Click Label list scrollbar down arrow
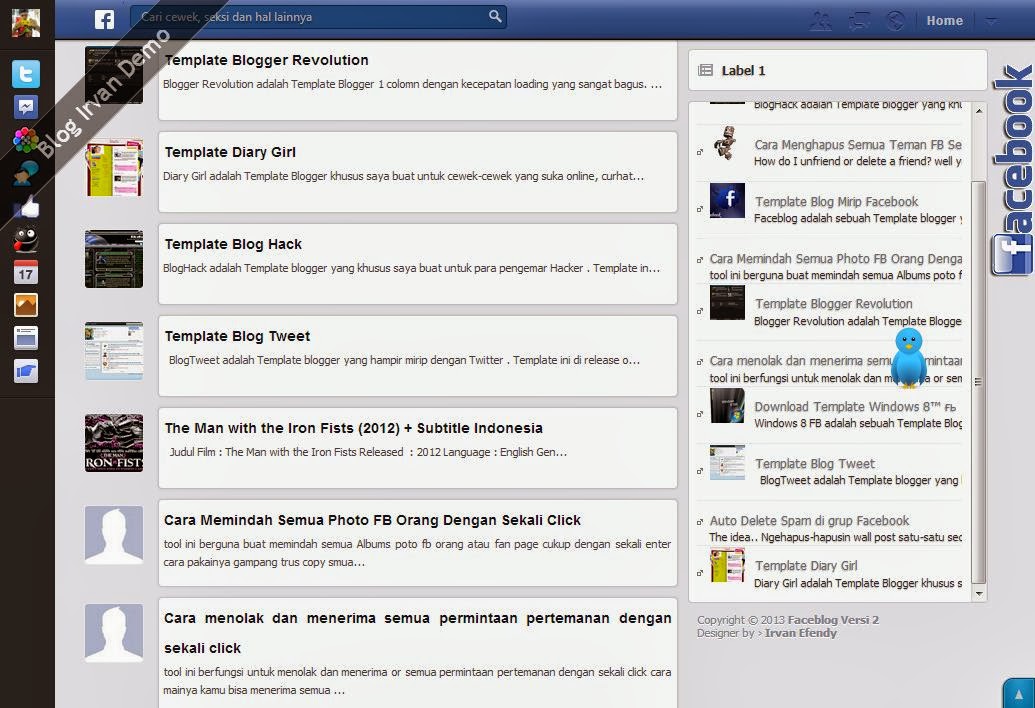This screenshot has height=708, width=1035. [x=979, y=594]
